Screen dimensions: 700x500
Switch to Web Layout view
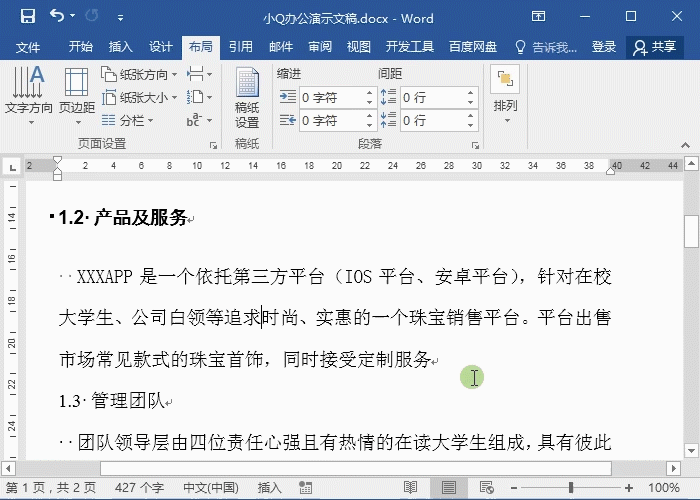click(487, 488)
